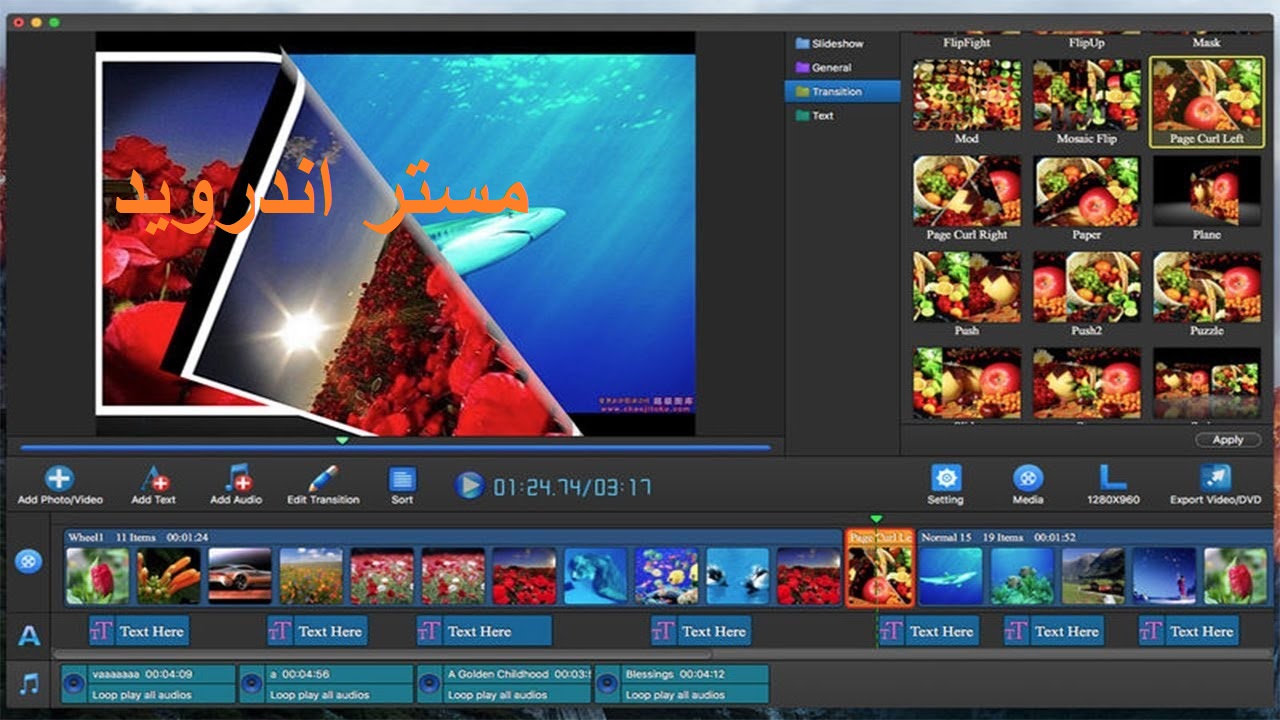1280x720 pixels.
Task: Open the Setting gear icon
Action: pos(945,478)
